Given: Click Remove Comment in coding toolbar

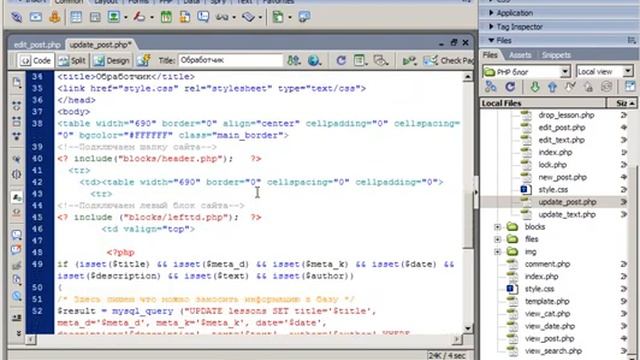Looking at the screenshot, I should (17, 249).
